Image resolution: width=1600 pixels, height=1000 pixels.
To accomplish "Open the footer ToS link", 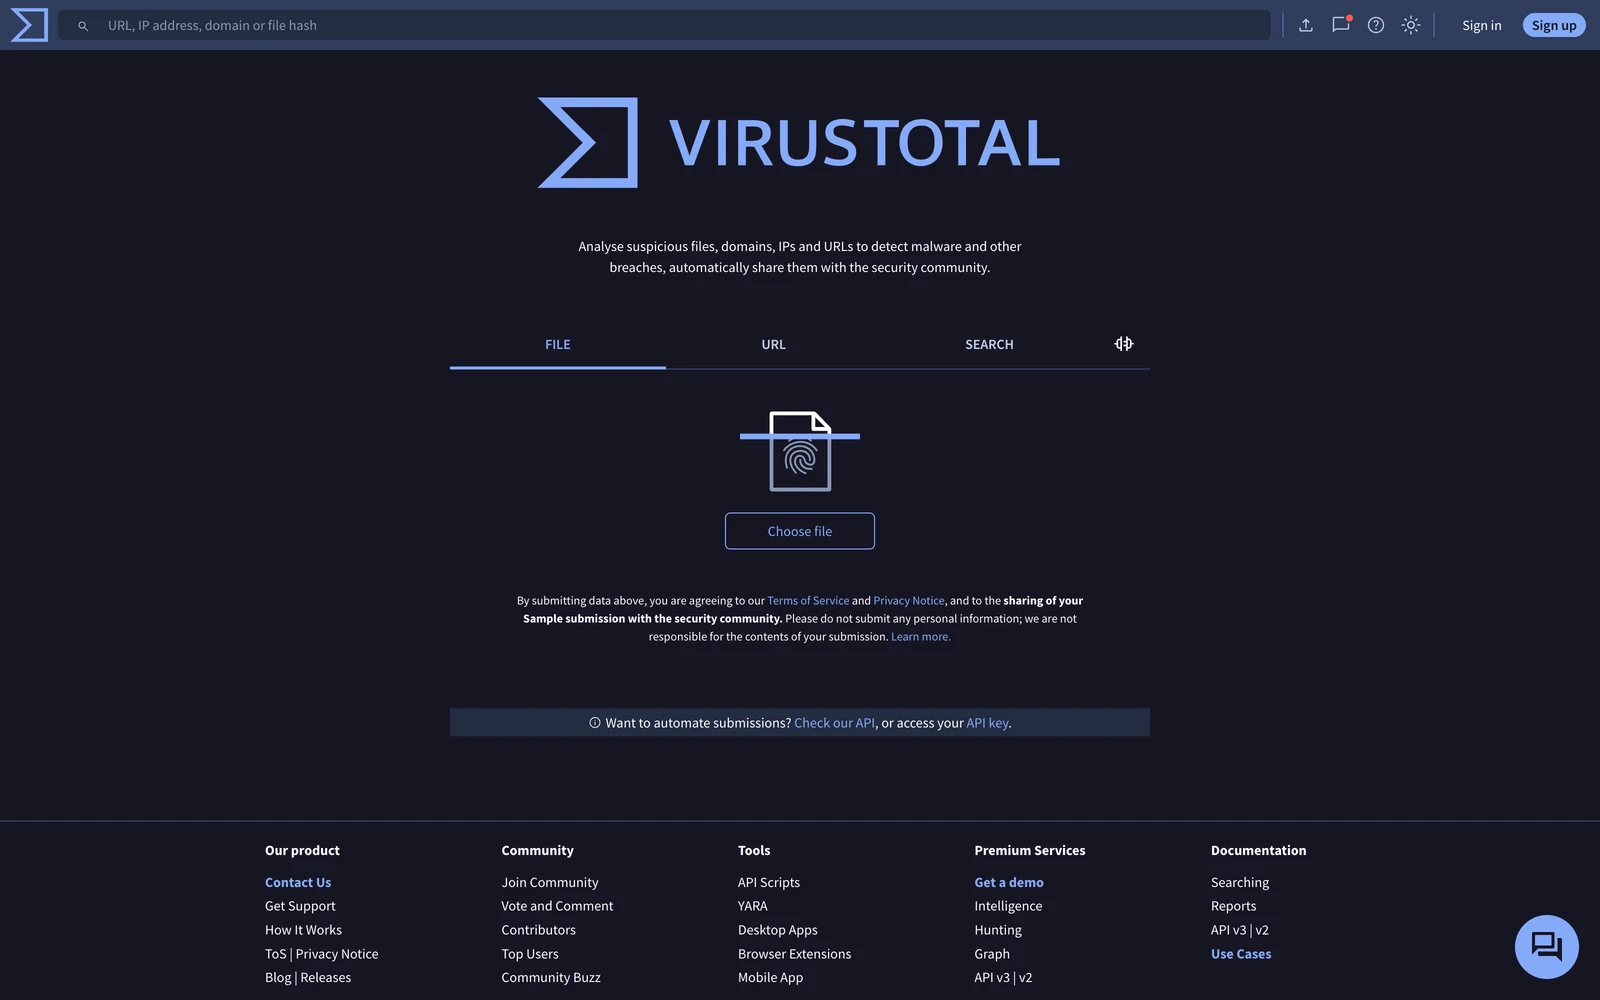I will click(x=276, y=954).
